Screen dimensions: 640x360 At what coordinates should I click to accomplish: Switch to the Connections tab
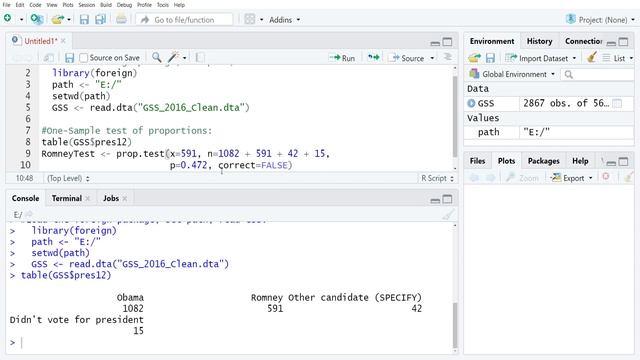click(583, 41)
